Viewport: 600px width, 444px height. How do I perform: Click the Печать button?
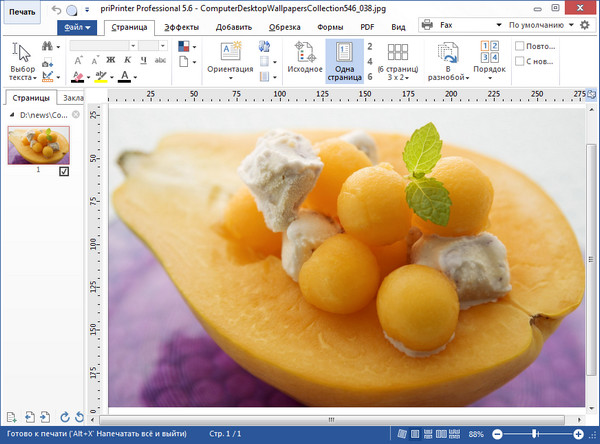21,12
